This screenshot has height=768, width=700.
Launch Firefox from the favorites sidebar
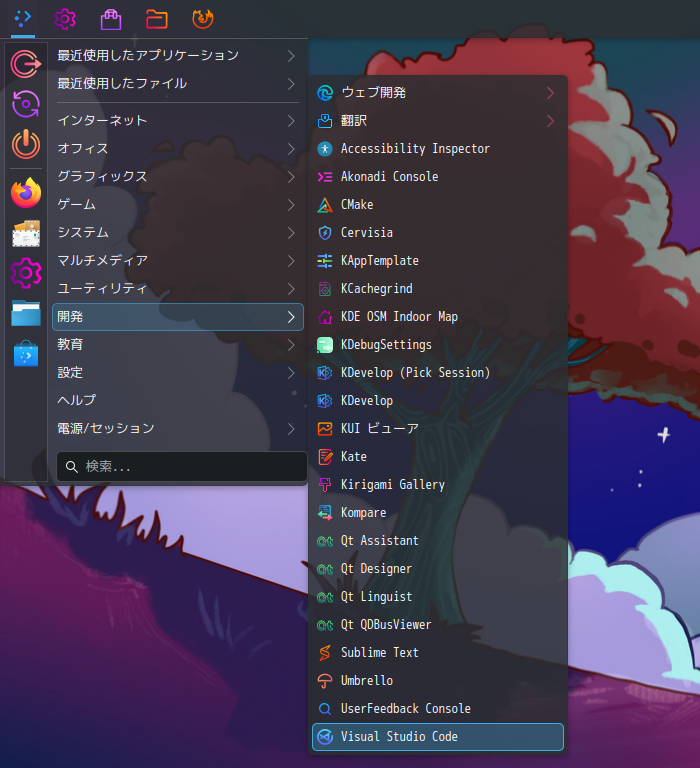coord(26,192)
